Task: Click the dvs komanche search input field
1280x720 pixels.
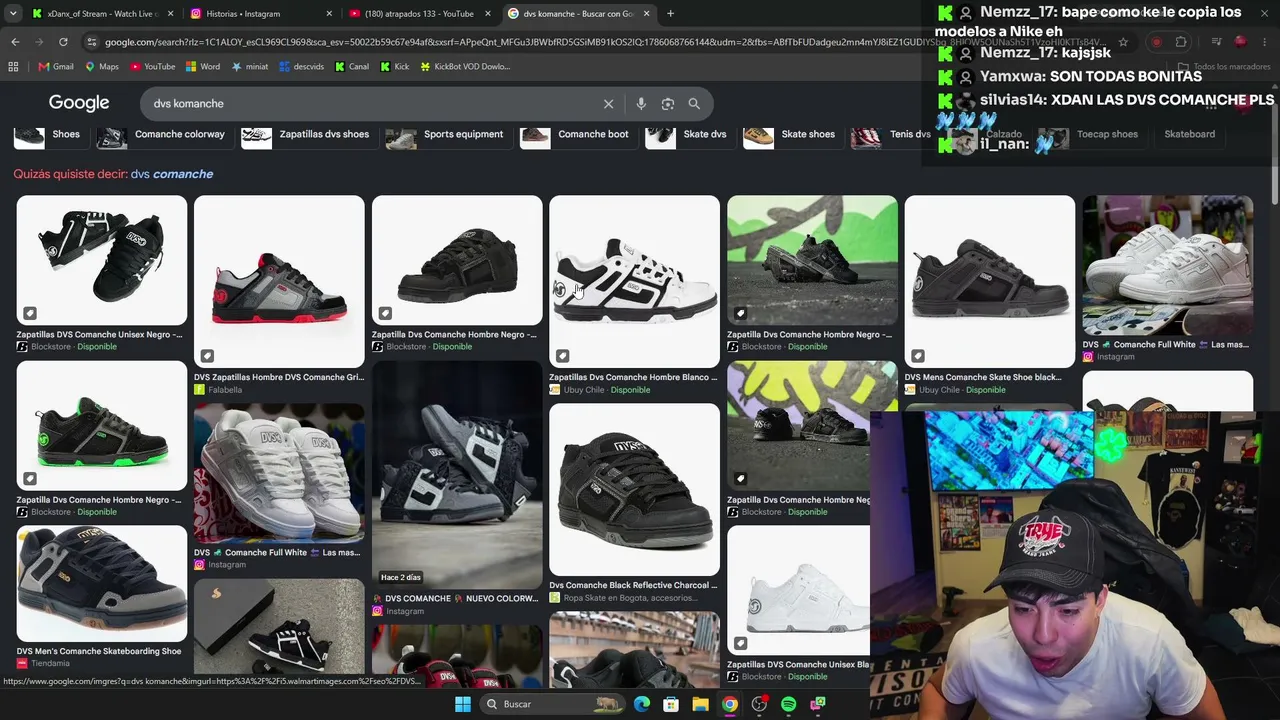Action: pyautogui.click(x=370, y=104)
